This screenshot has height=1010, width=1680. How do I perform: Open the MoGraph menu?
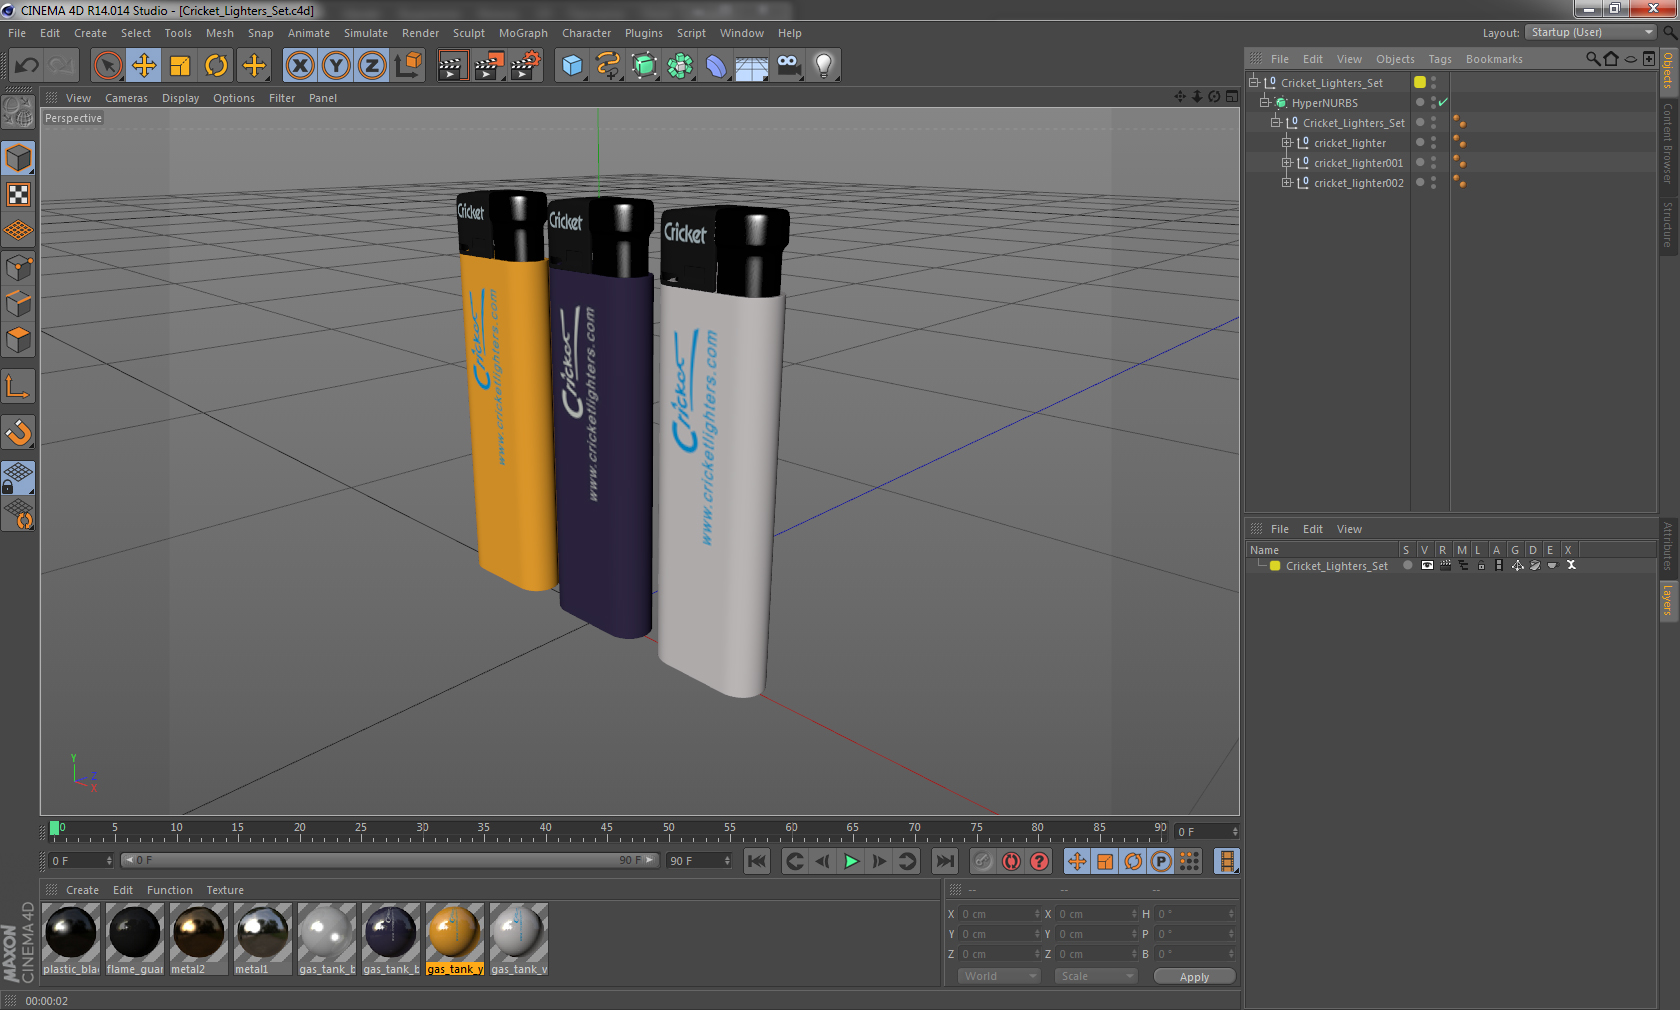(x=523, y=33)
